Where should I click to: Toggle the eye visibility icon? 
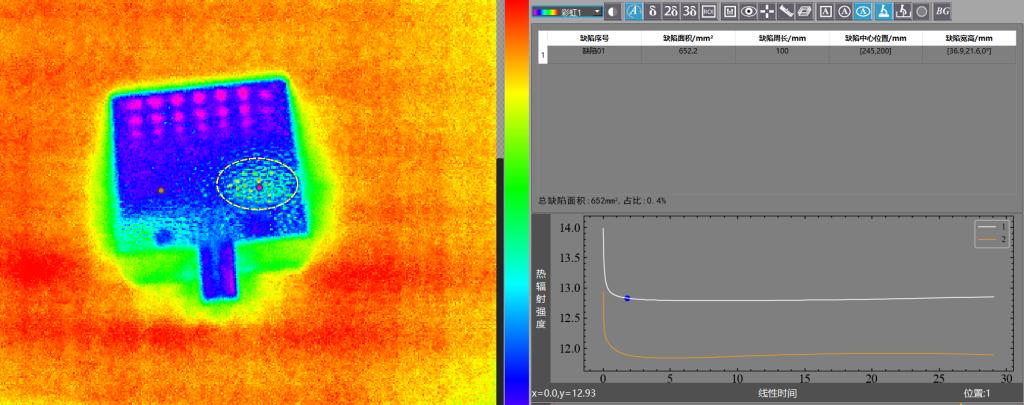(x=748, y=11)
